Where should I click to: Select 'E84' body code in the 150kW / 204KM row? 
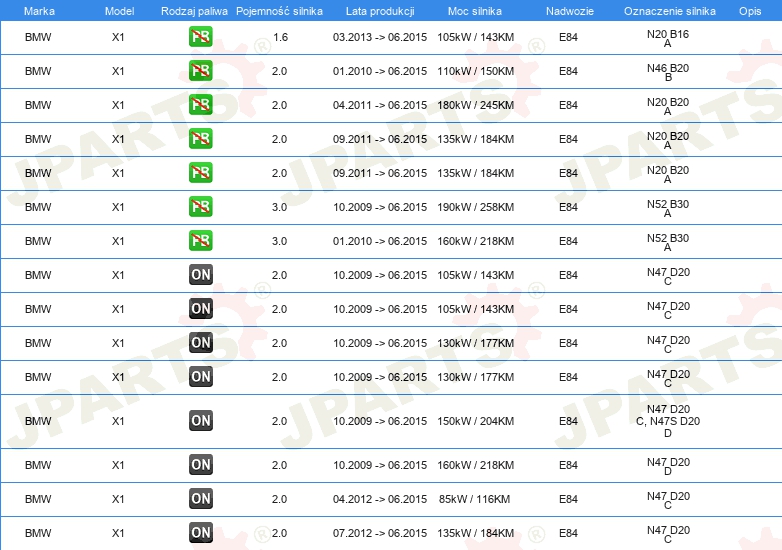point(568,421)
